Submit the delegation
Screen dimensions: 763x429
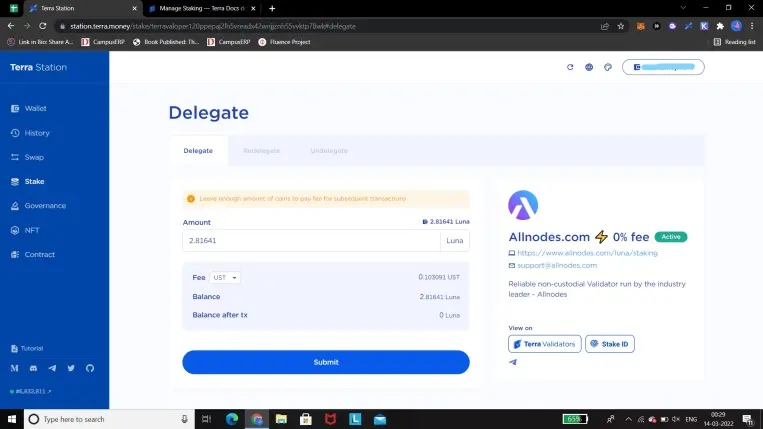click(326, 362)
